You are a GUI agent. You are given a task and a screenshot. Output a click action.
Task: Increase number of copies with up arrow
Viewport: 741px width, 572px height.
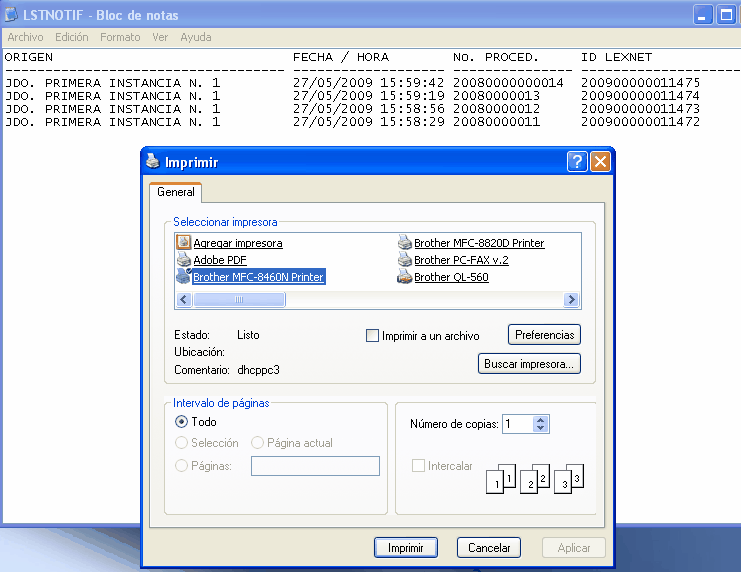pos(541,420)
